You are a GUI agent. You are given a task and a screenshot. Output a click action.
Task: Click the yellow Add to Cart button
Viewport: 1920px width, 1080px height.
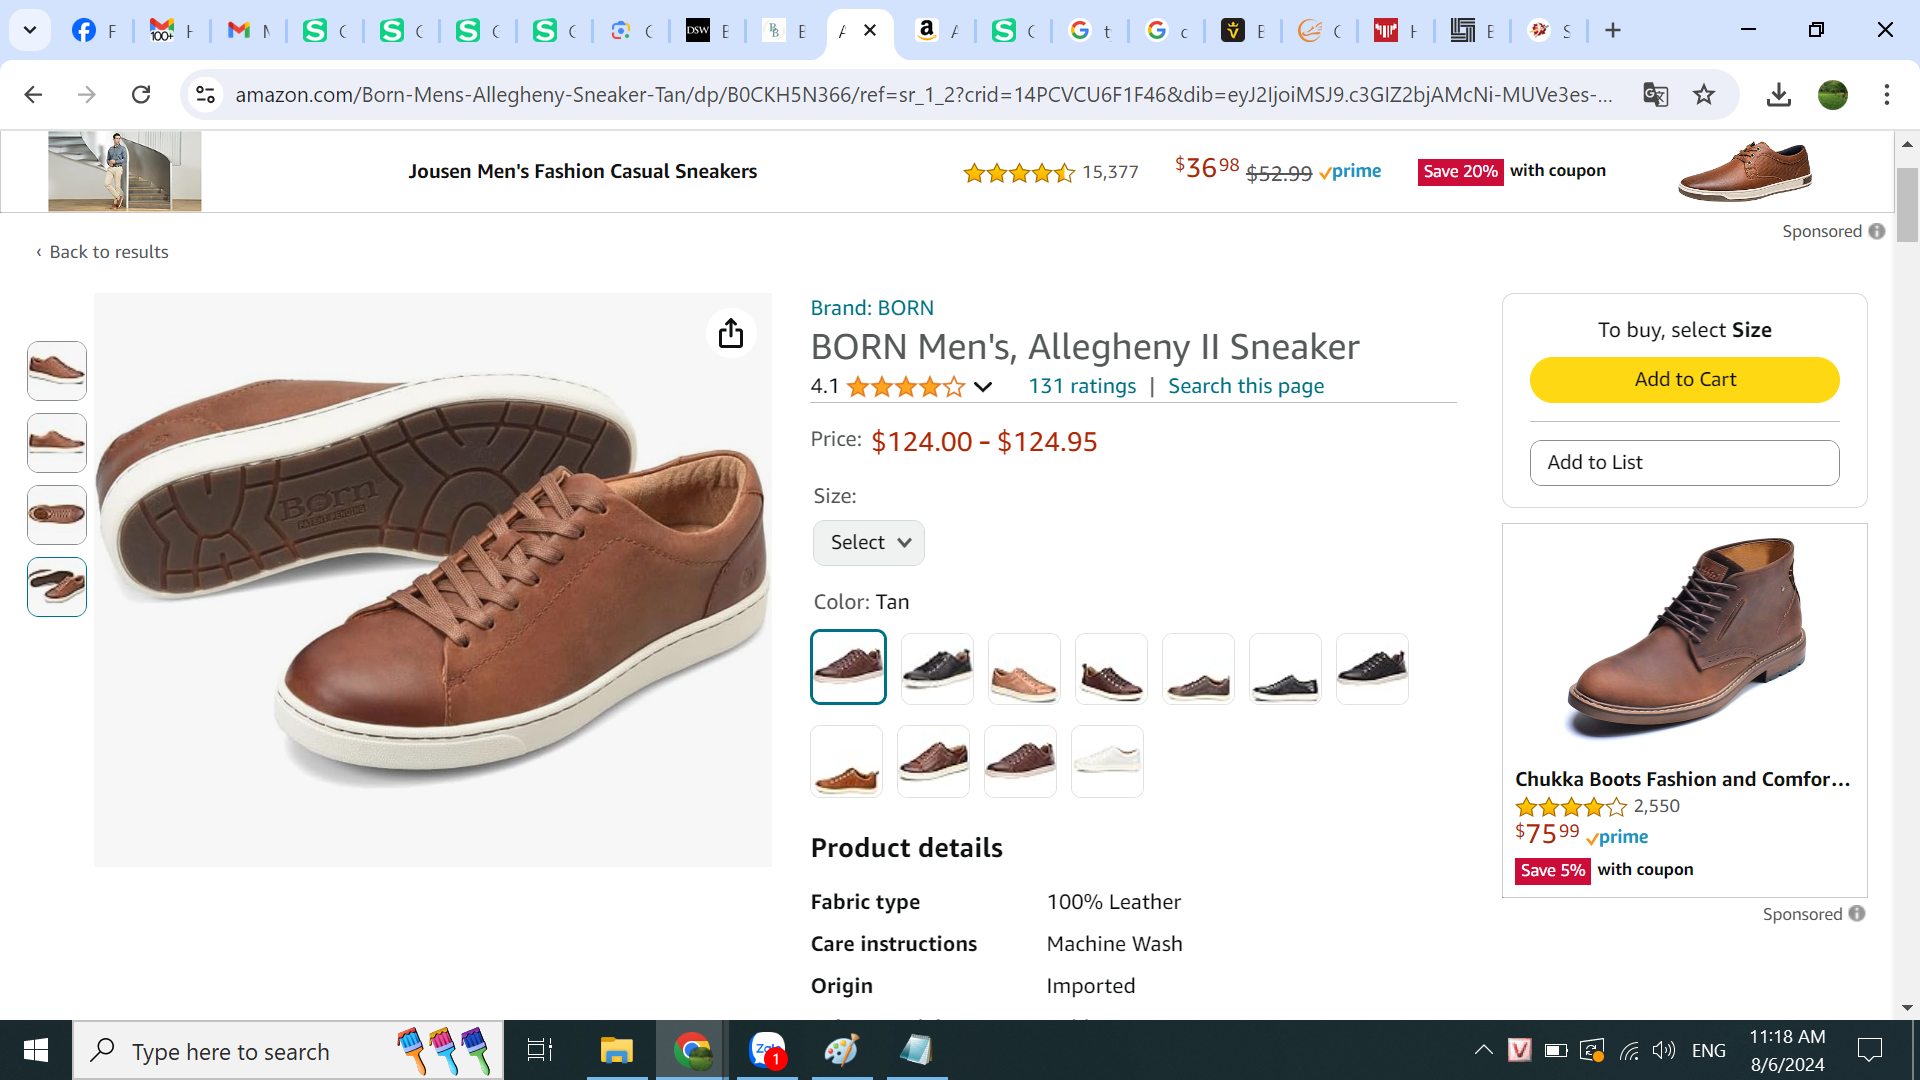[x=1684, y=380]
